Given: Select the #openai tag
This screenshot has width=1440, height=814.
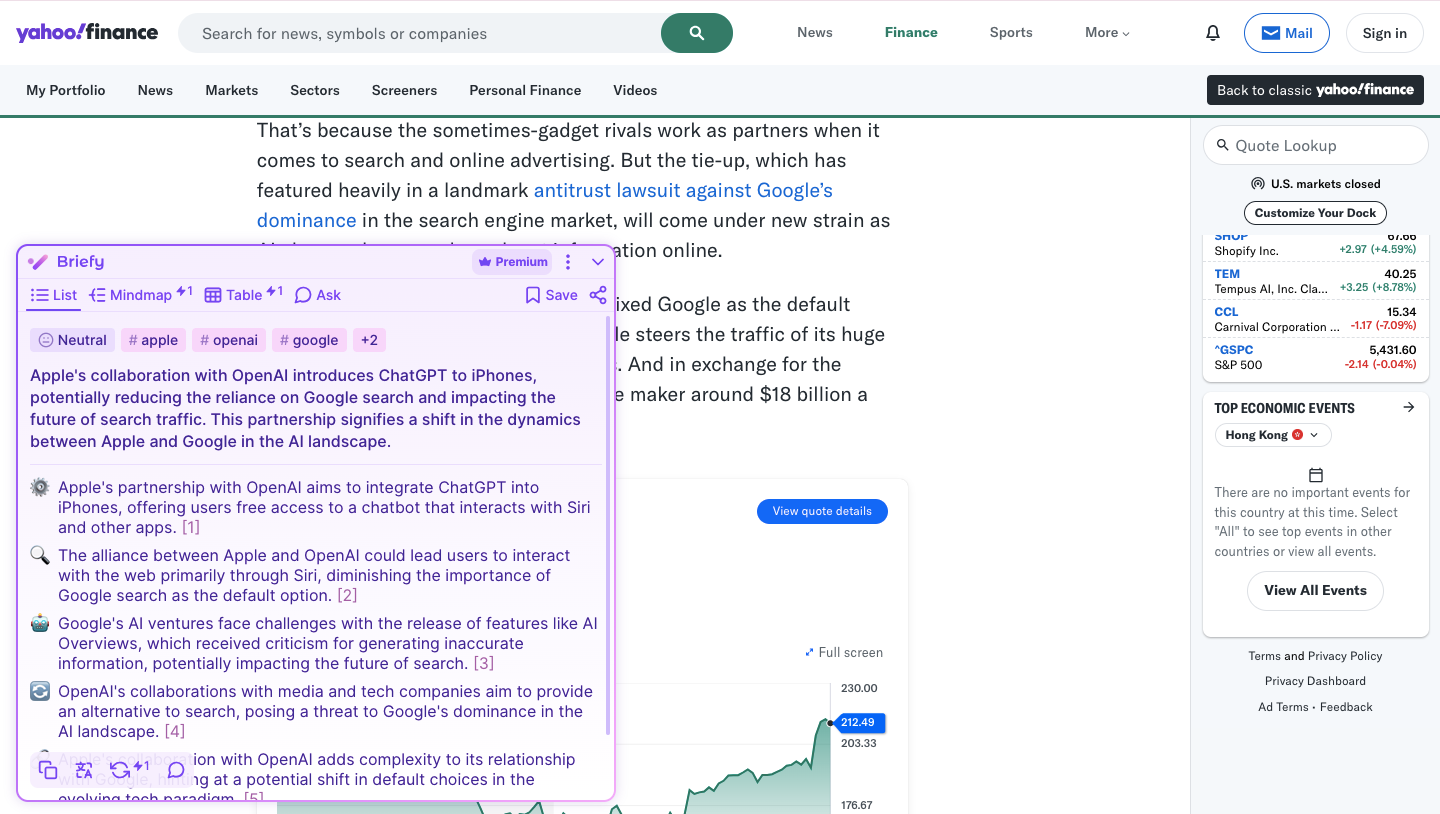Looking at the screenshot, I should tap(229, 340).
